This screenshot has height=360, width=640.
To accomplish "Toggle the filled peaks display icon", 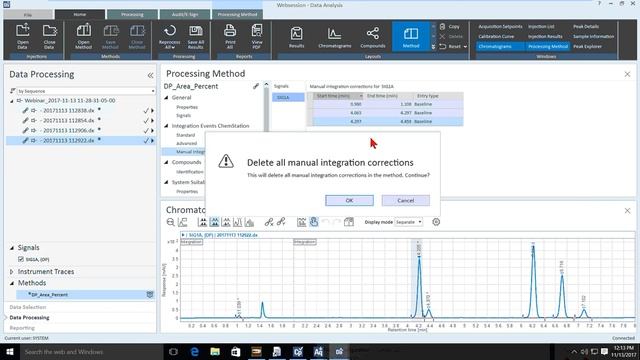I will 249,222.
